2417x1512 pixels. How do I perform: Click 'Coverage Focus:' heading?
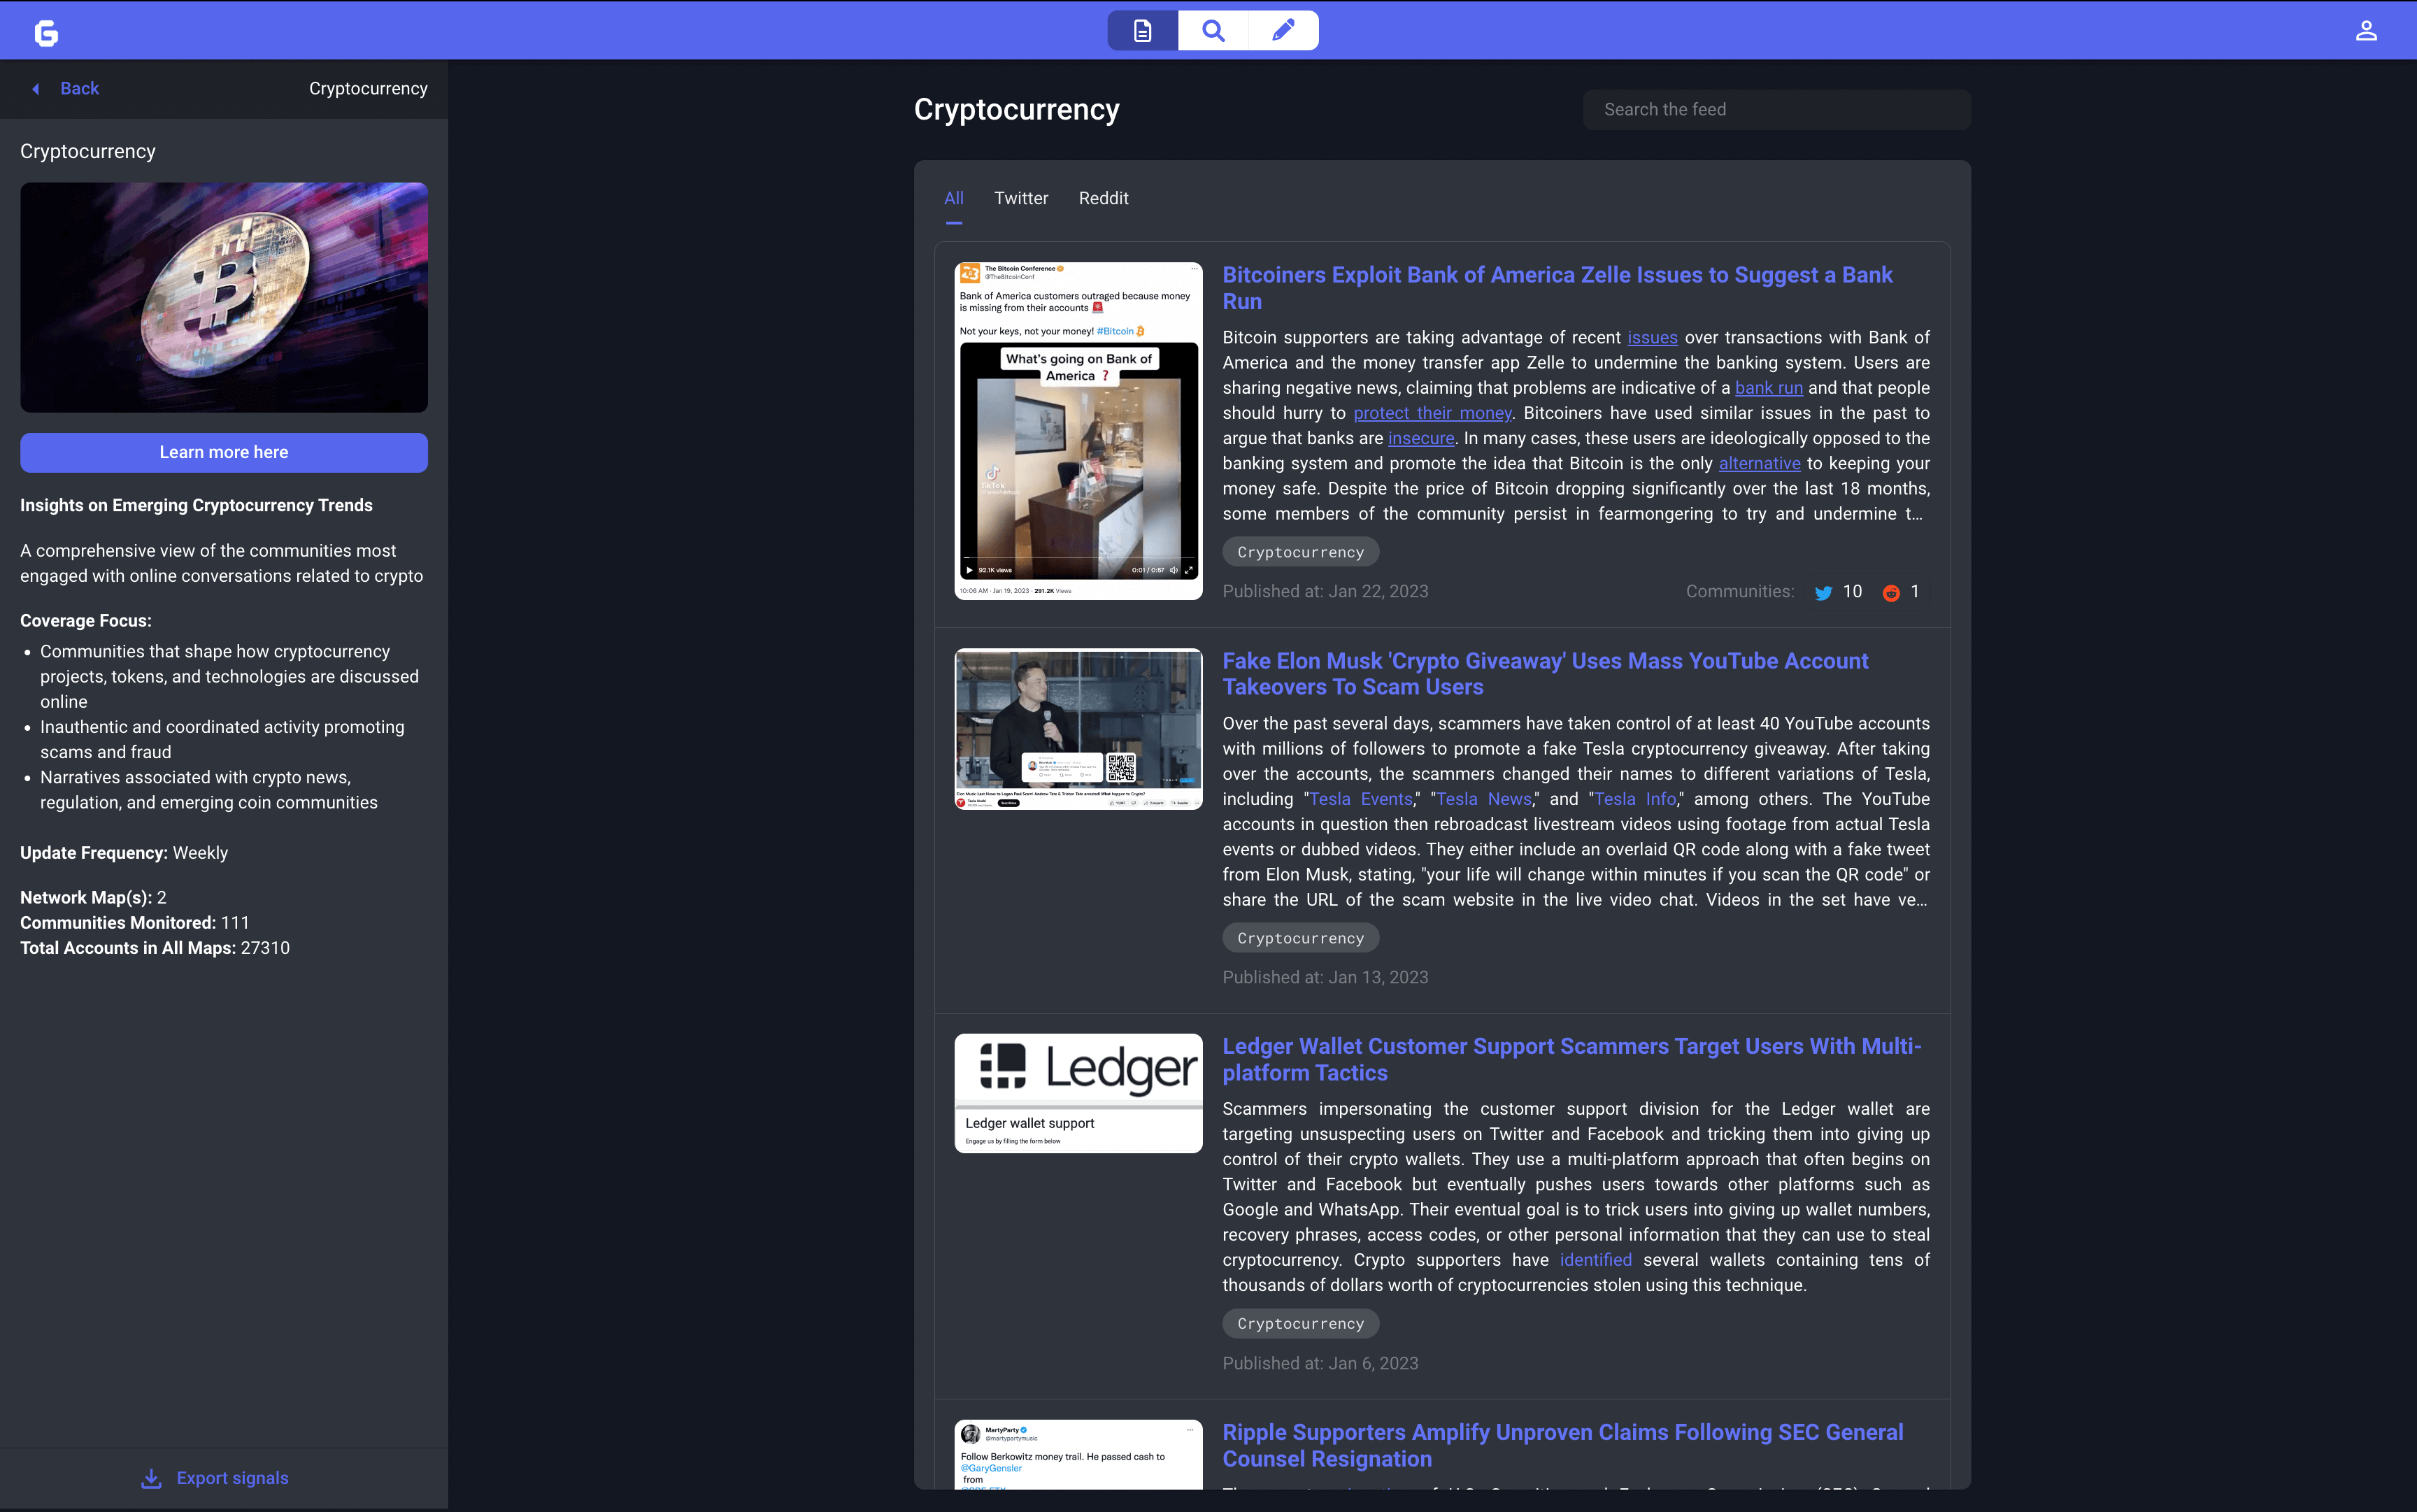point(86,621)
